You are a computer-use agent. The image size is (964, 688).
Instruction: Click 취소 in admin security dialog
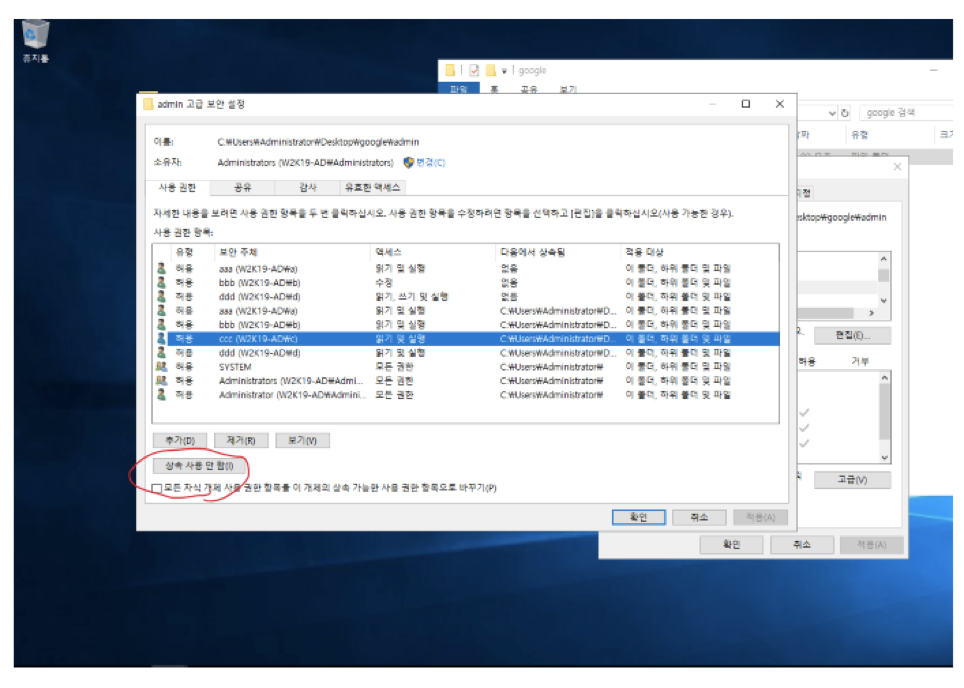699,518
